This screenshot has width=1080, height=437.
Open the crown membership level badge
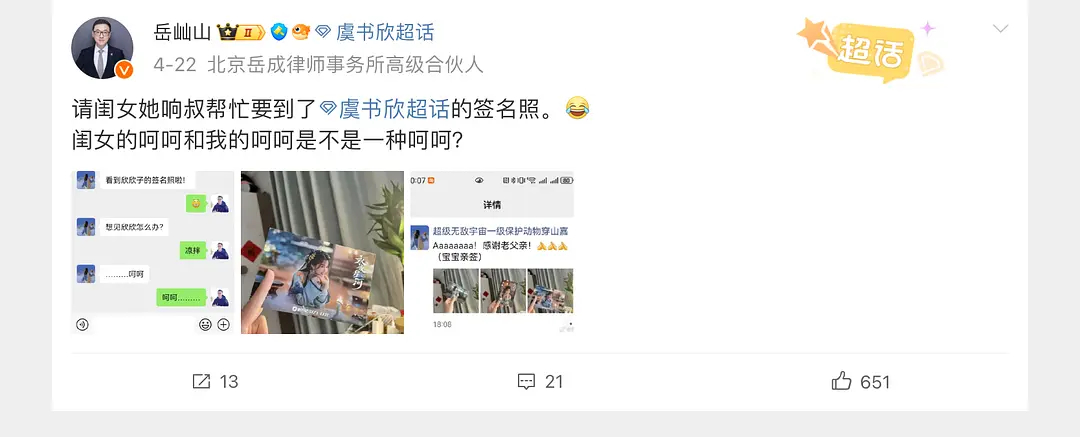[x=241, y=32]
